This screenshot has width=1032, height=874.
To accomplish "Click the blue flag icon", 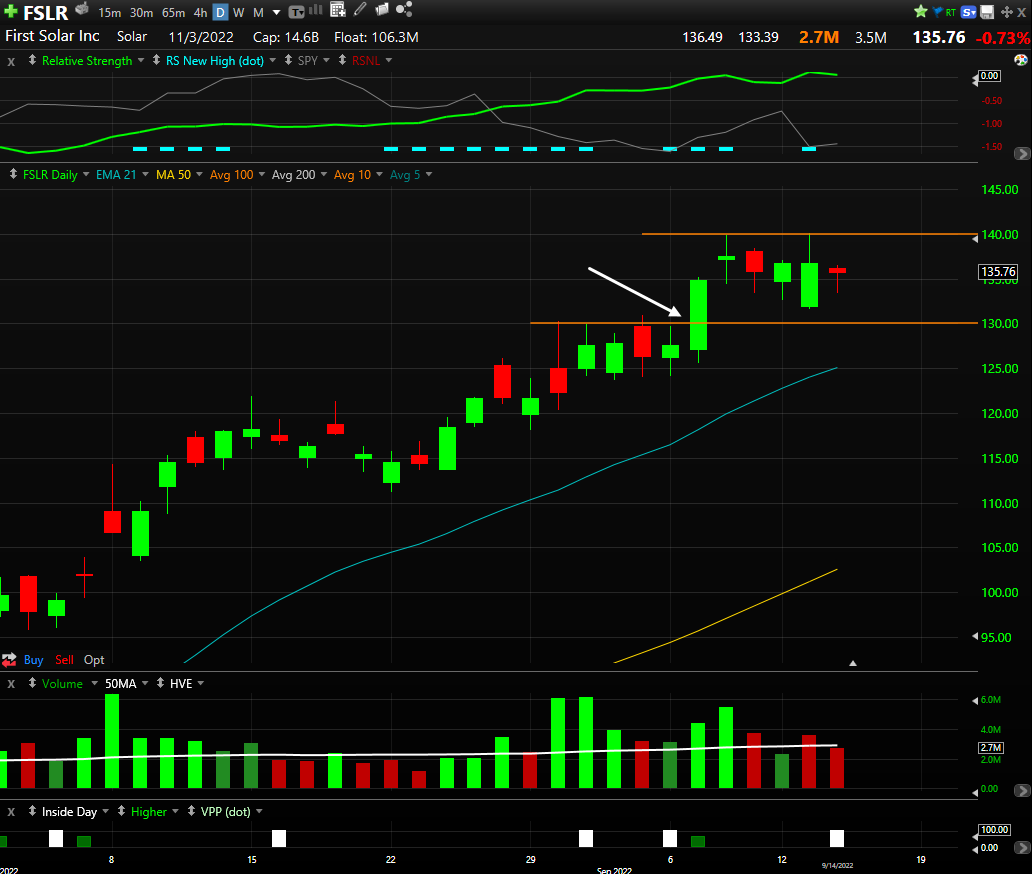I will coord(937,11).
